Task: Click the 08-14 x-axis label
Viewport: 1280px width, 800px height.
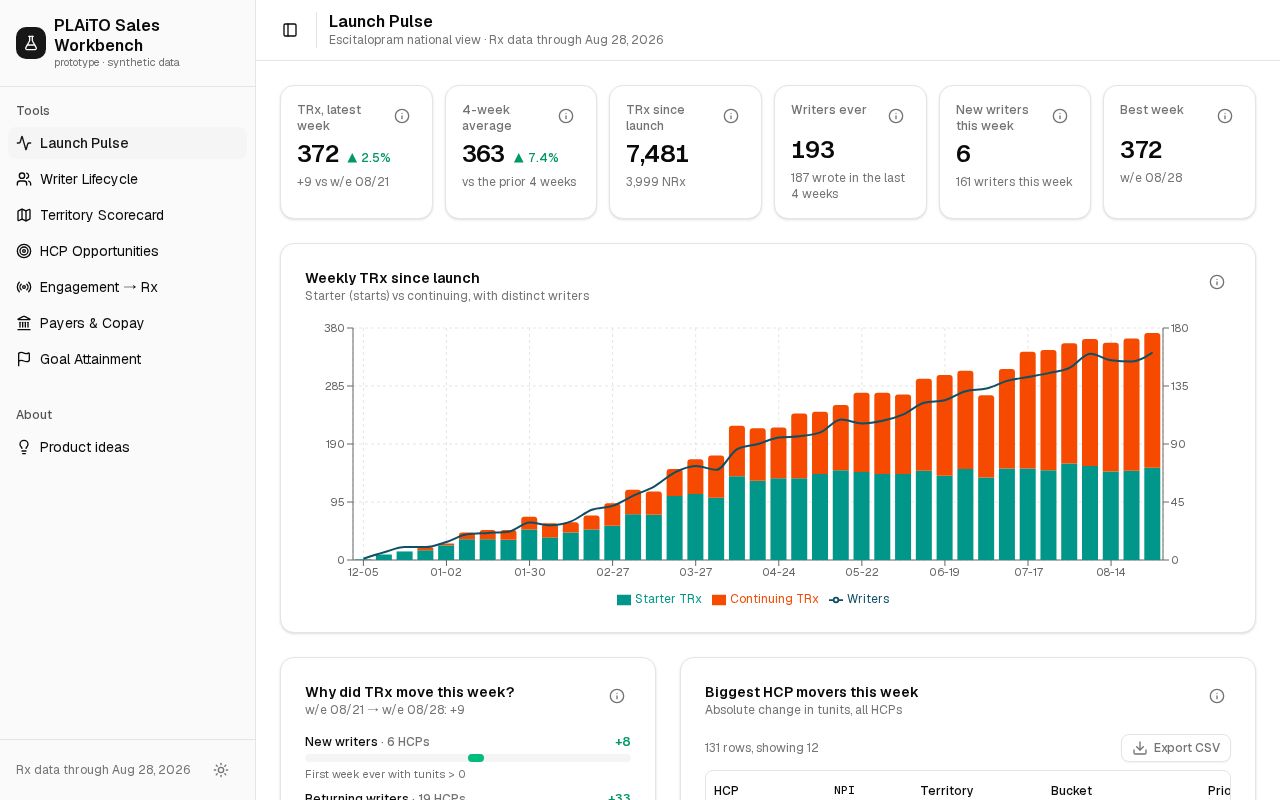Action: [x=1110, y=572]
